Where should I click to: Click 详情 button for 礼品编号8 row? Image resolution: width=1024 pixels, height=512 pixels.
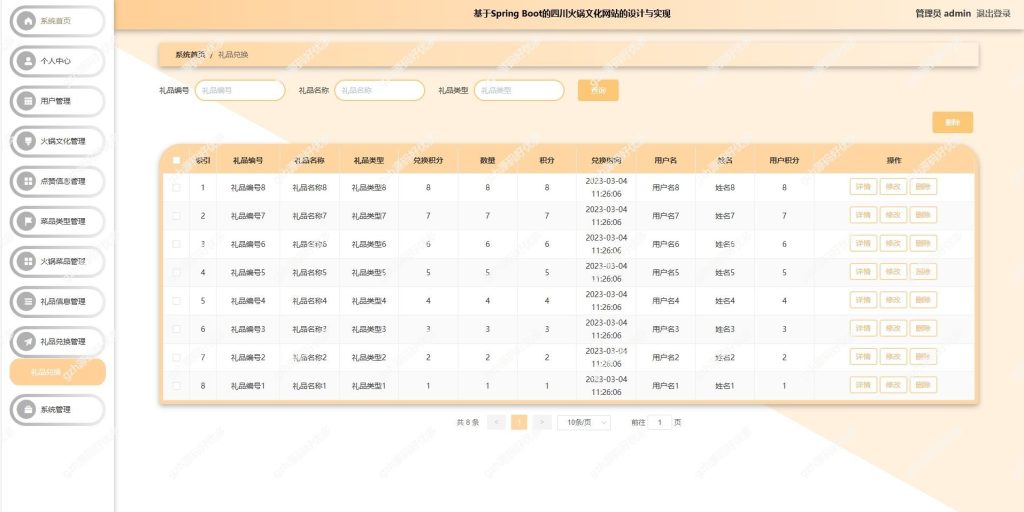863,187
